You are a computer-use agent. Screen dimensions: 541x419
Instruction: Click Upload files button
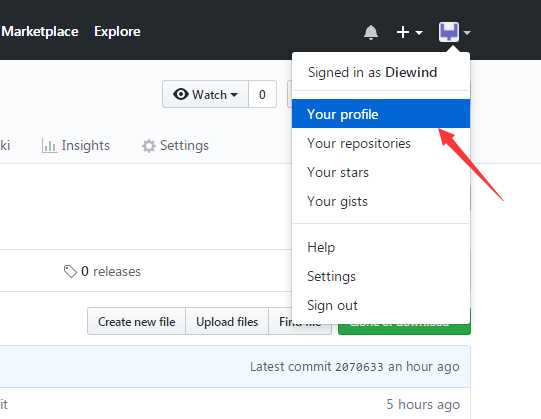pyautogui.click(x=227, y=322)
